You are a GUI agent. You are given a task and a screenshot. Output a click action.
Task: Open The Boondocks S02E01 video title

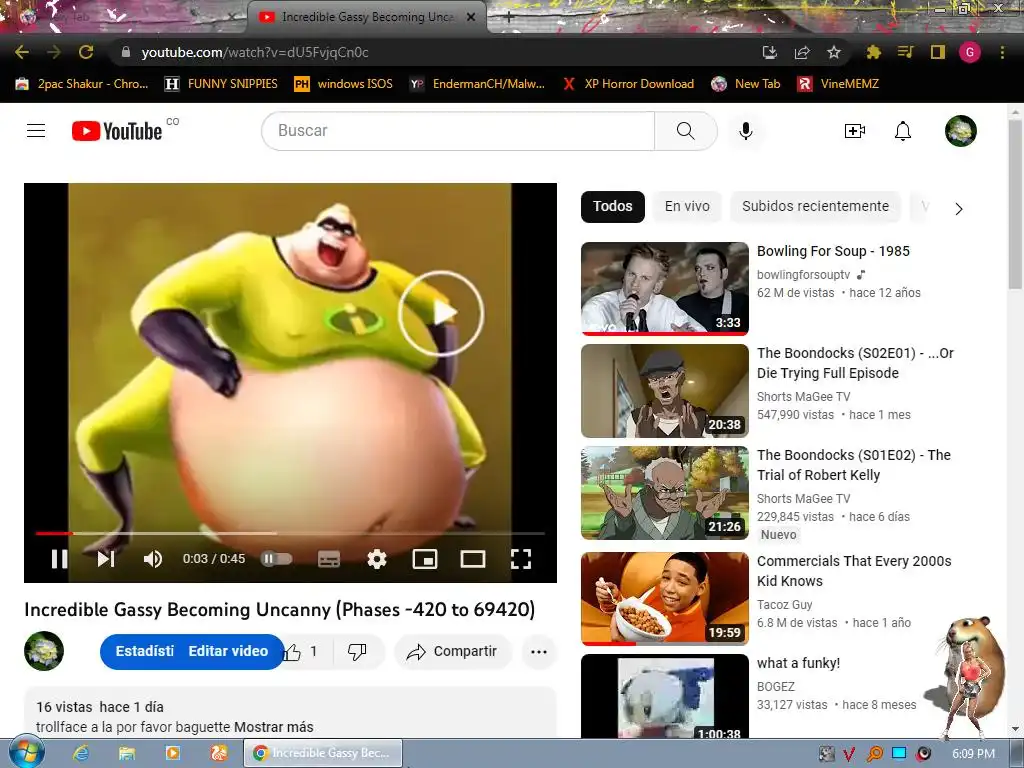click(855, 363)
